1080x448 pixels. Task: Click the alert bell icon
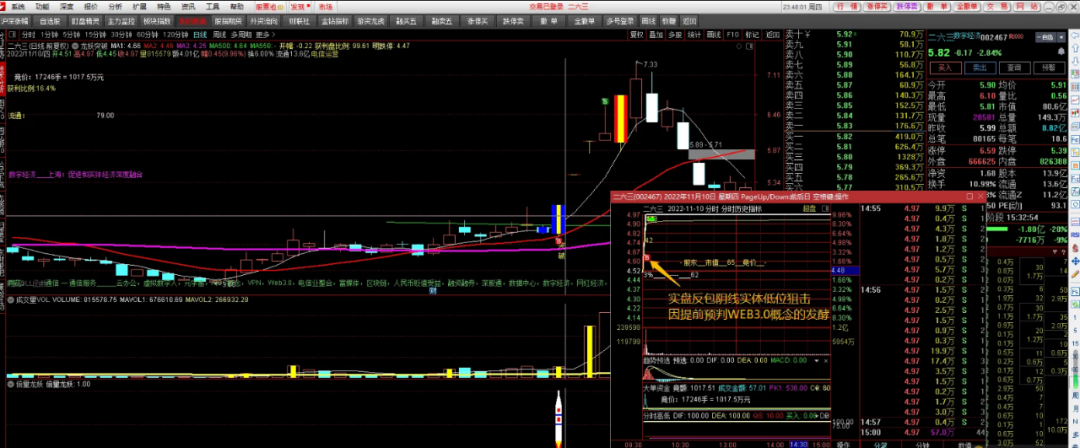pos(1061,51)
